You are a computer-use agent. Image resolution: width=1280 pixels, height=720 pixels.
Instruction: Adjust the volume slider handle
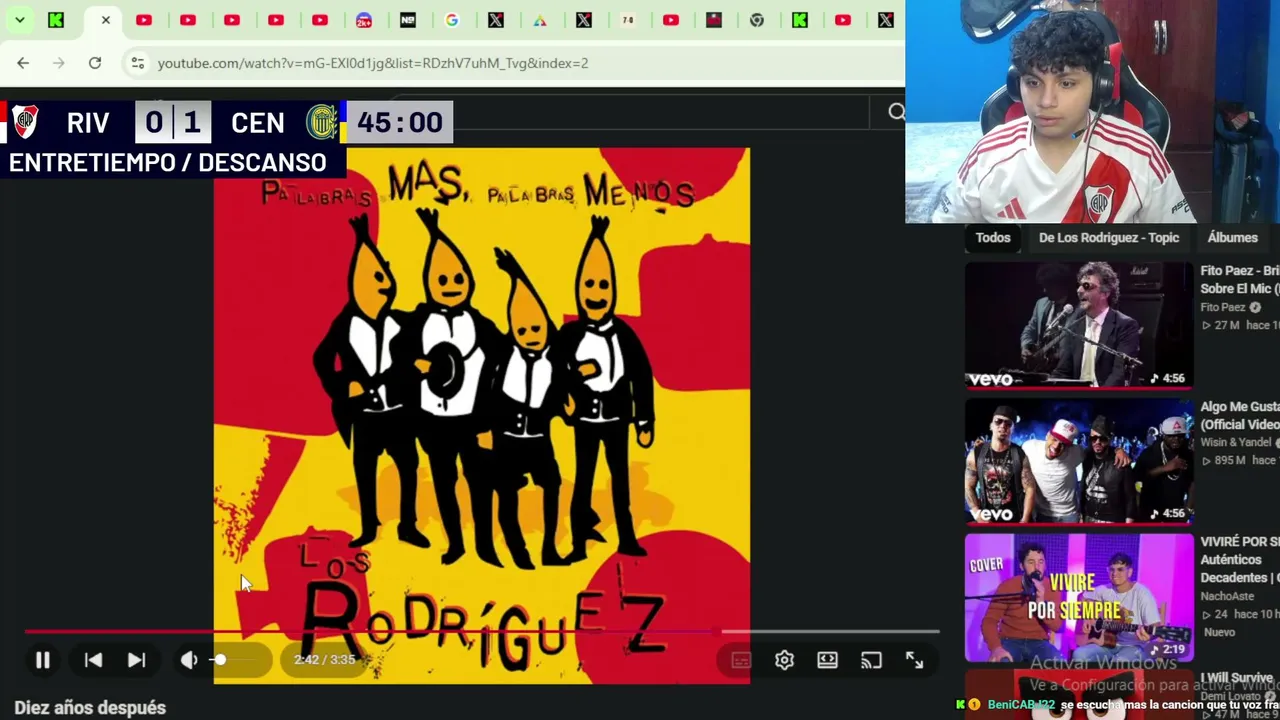pos(220,660)
